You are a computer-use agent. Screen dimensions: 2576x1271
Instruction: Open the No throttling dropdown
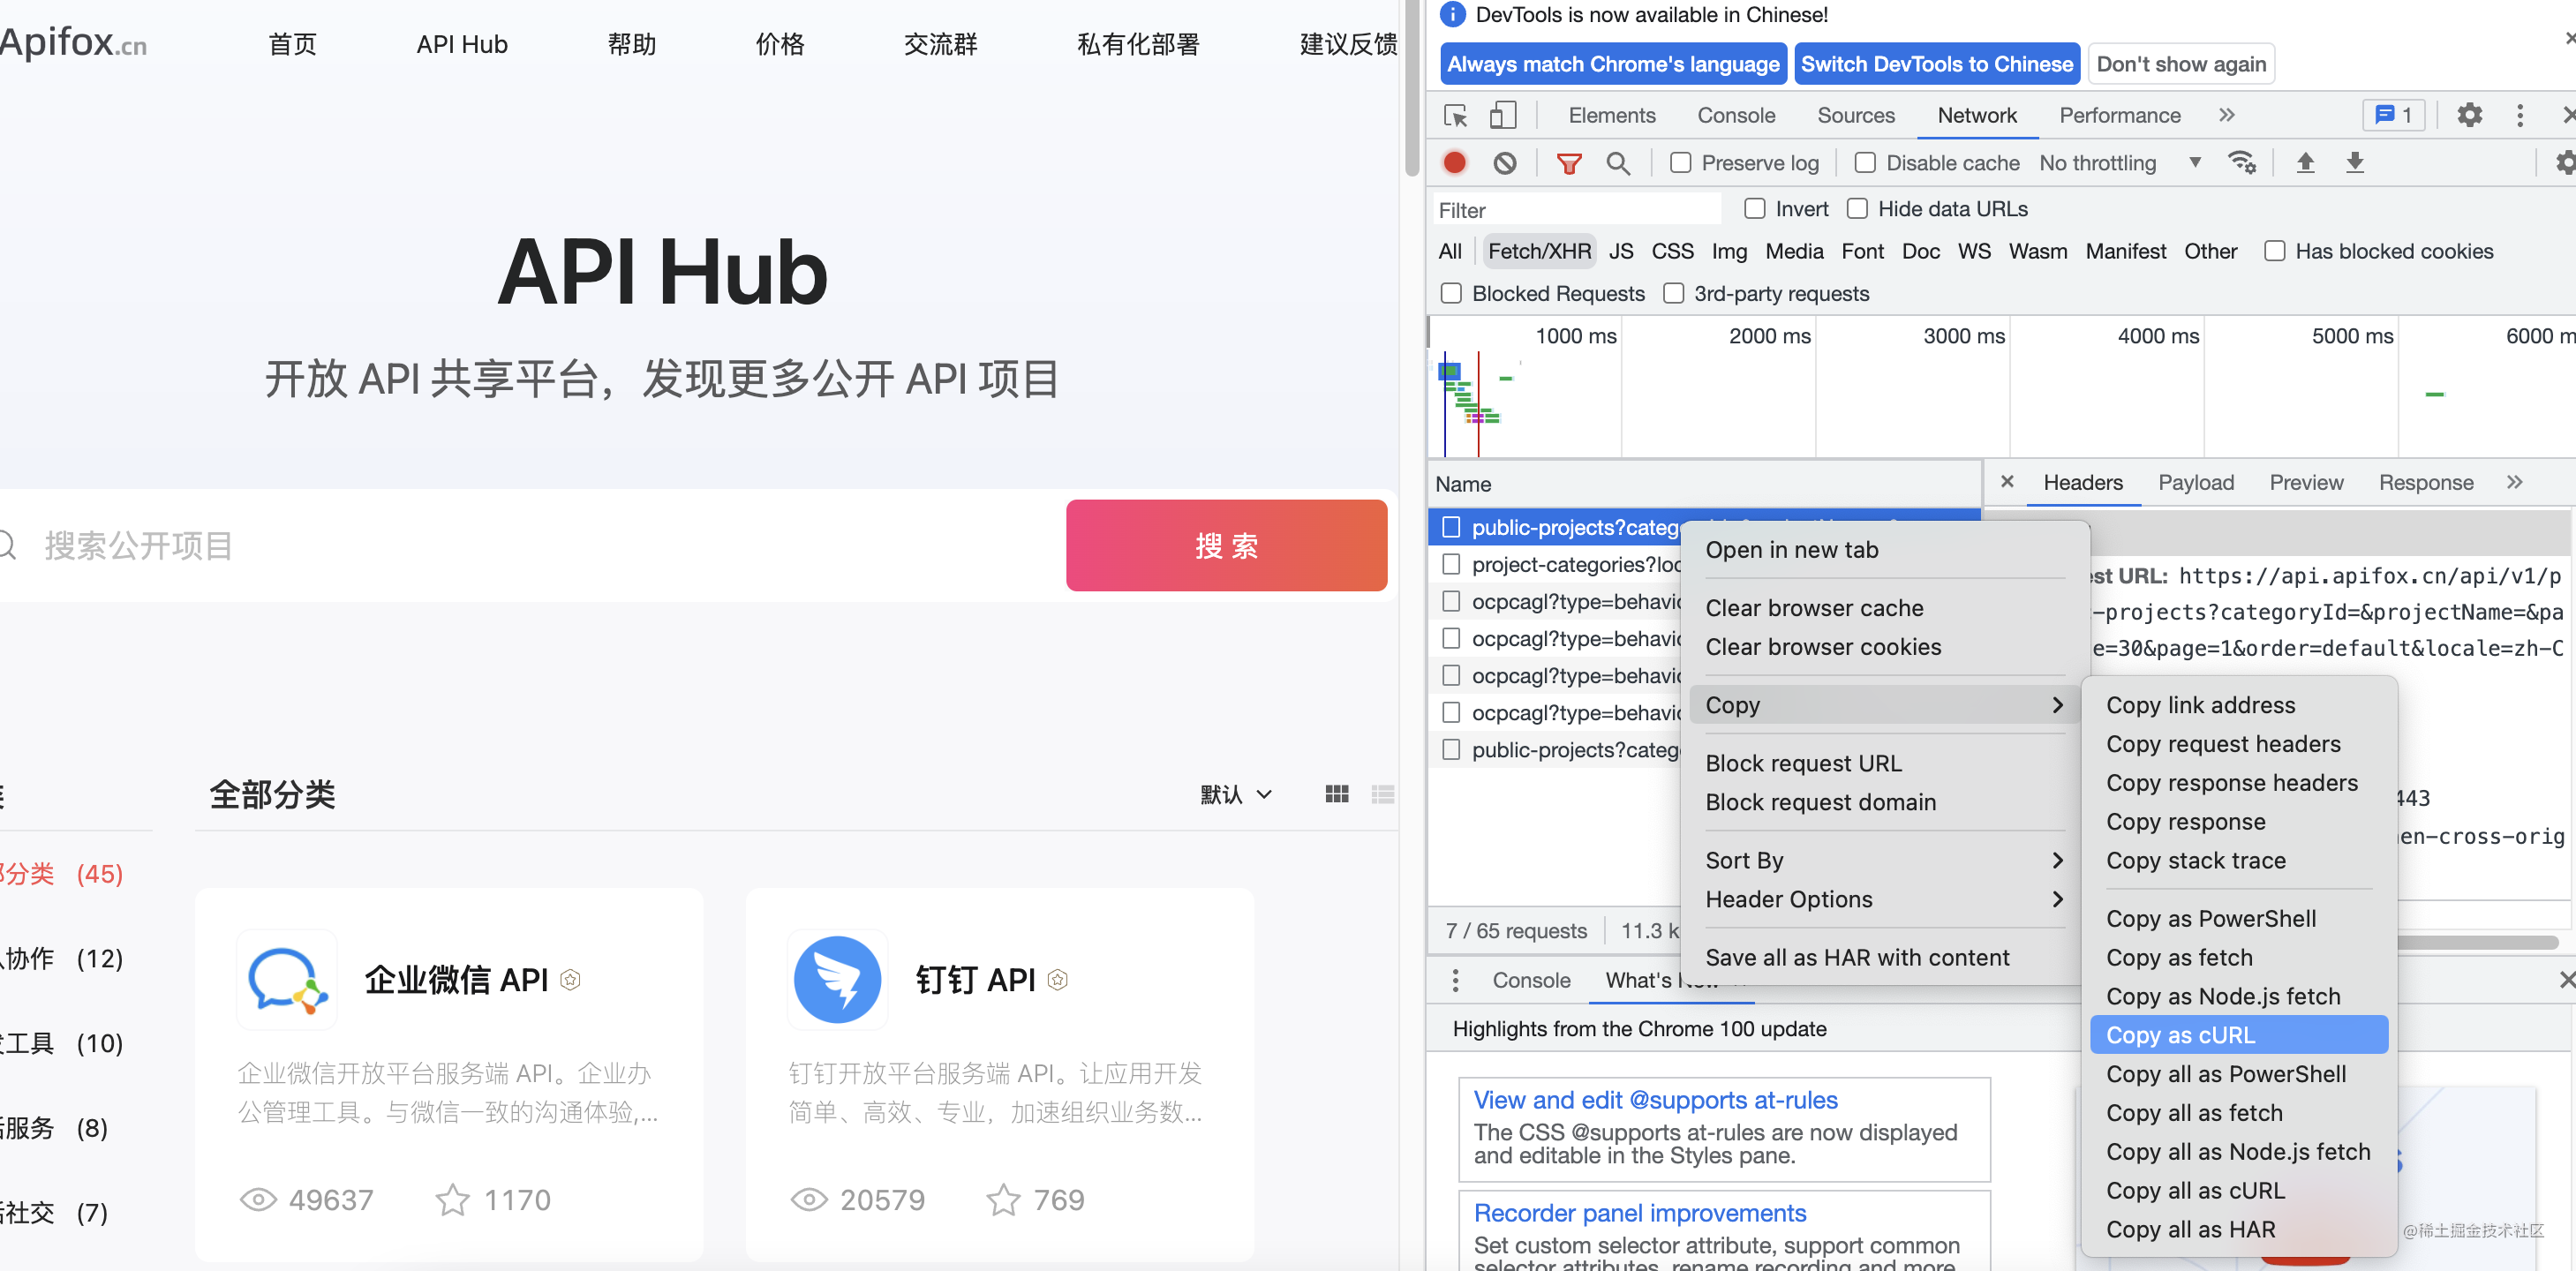click(2120, 163)
